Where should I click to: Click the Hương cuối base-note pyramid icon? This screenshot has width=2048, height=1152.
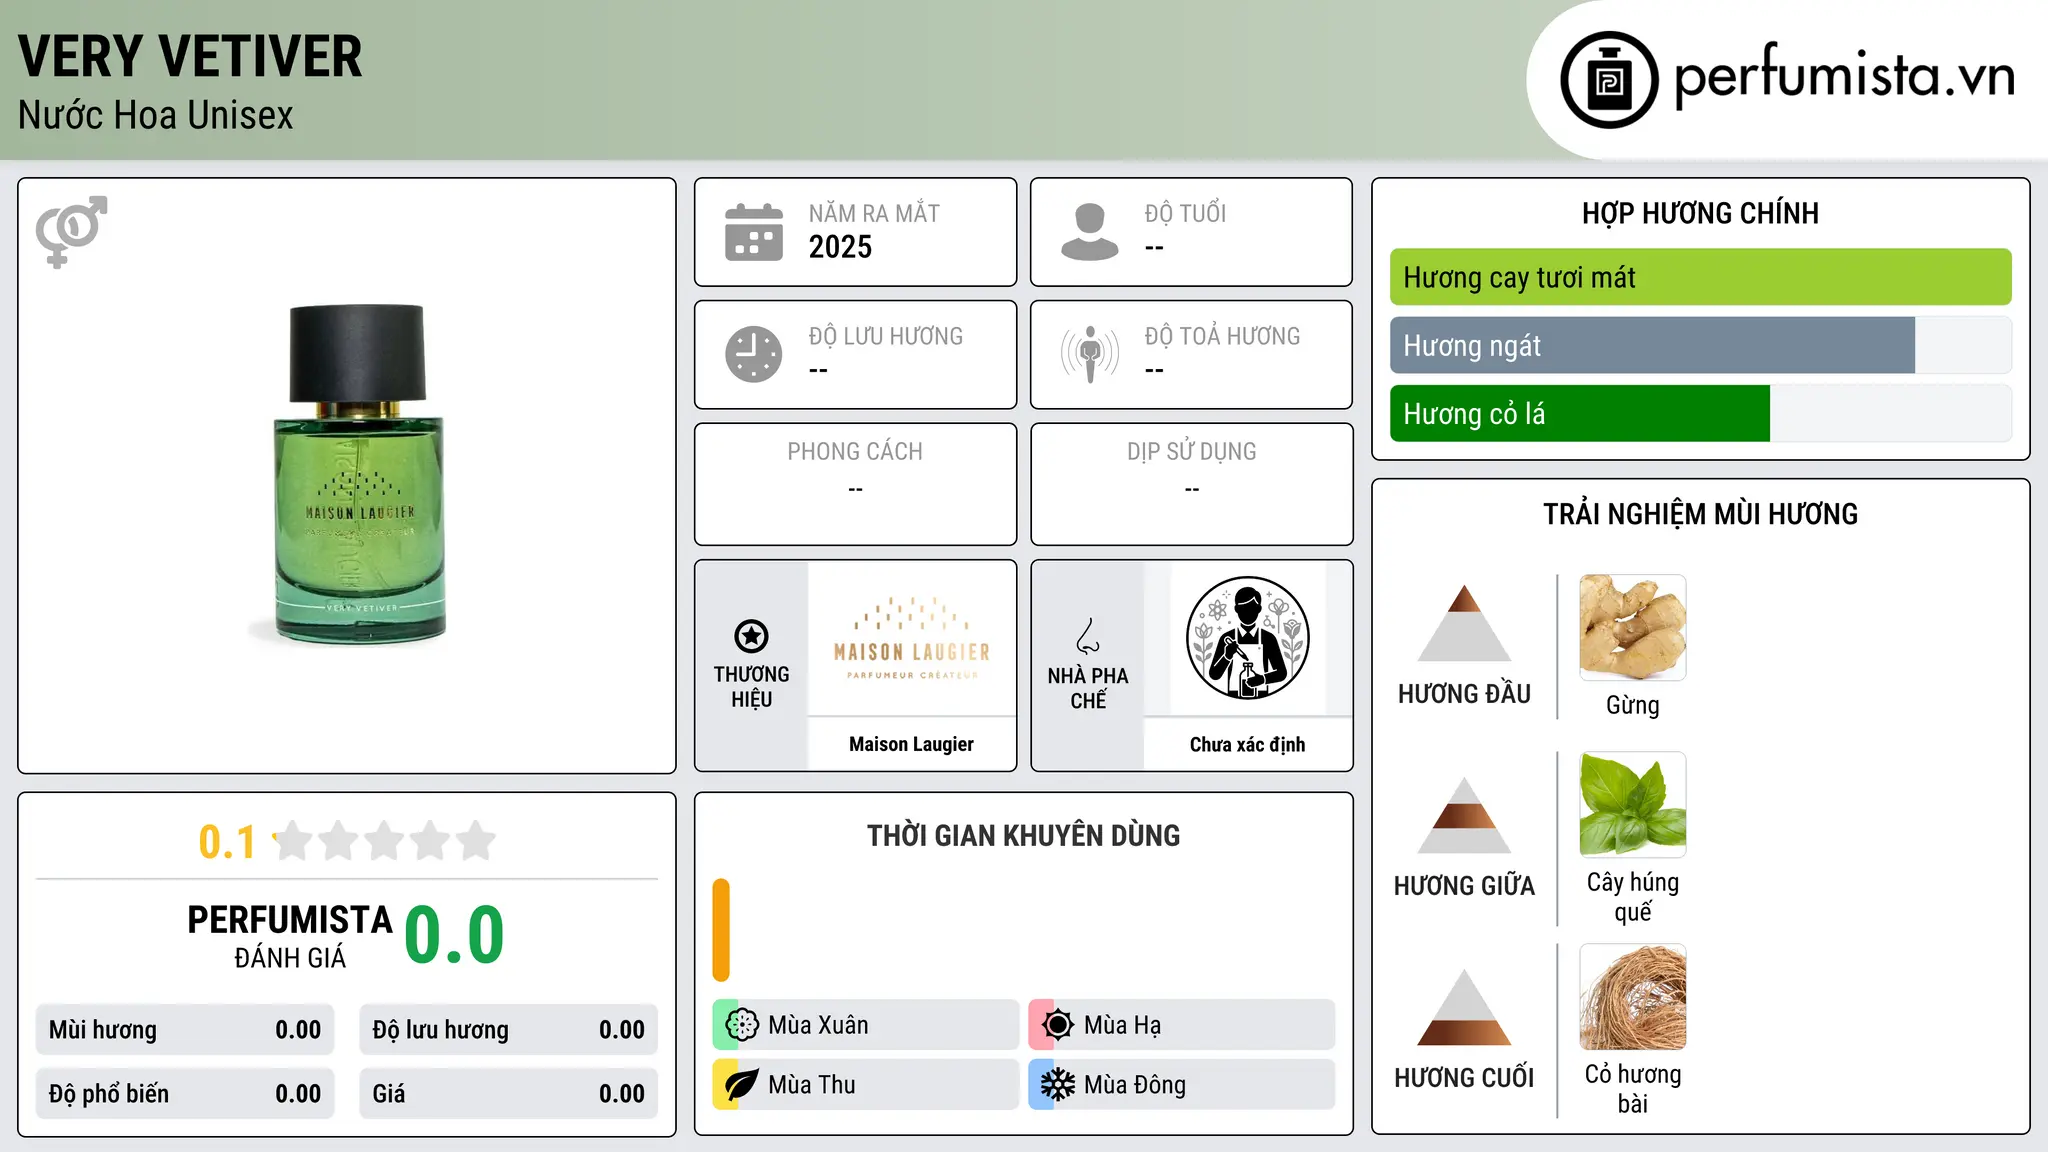click(1464, 1007)
